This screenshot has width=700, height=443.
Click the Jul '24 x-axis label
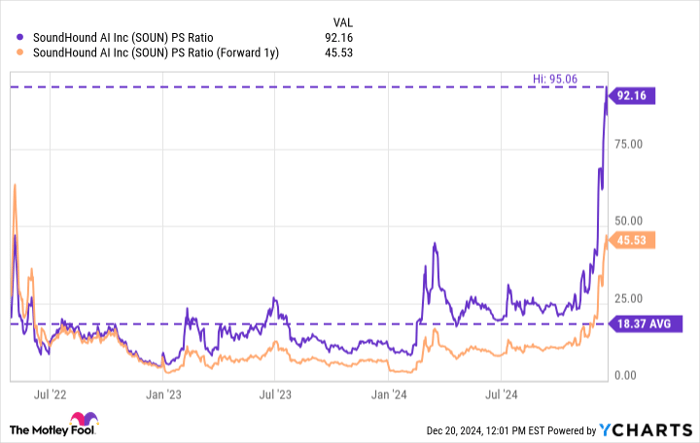(x=501, y=395)
